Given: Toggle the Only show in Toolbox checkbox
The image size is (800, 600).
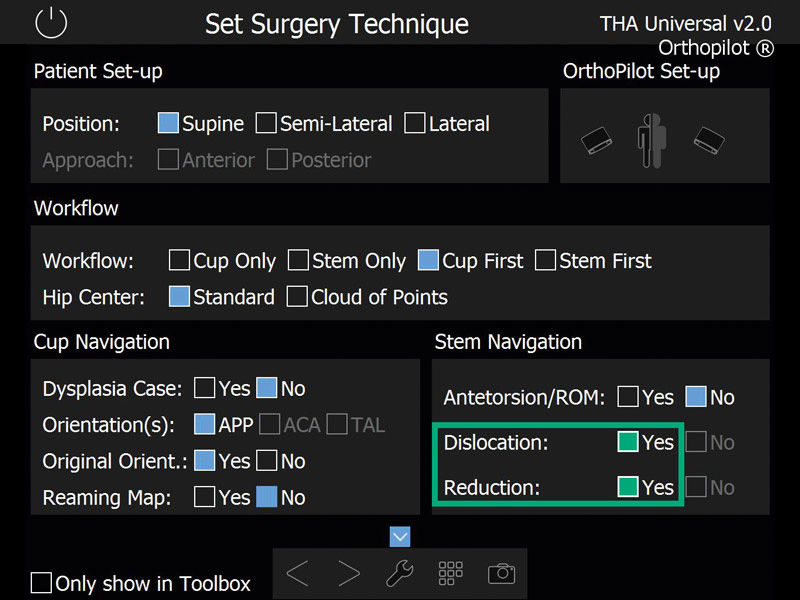Looking at the screenshot, I should [x=41, y=583].
